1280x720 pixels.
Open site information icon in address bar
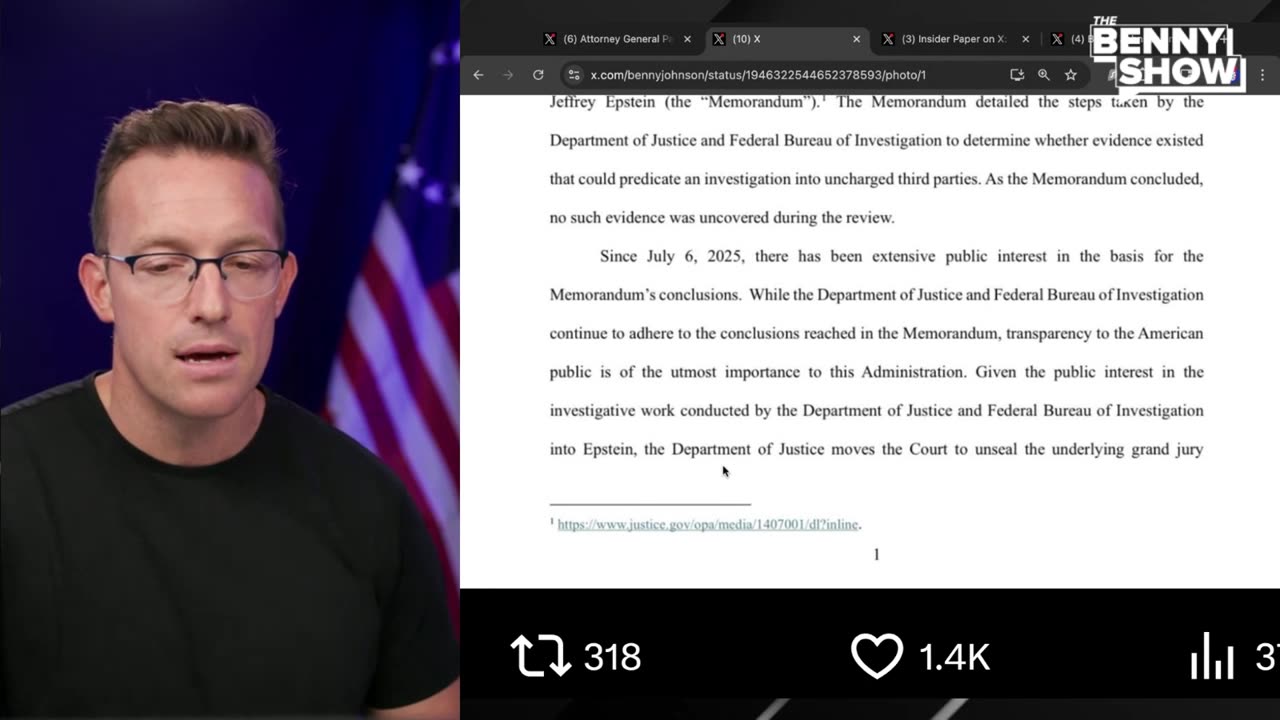(x=573, y=75)
